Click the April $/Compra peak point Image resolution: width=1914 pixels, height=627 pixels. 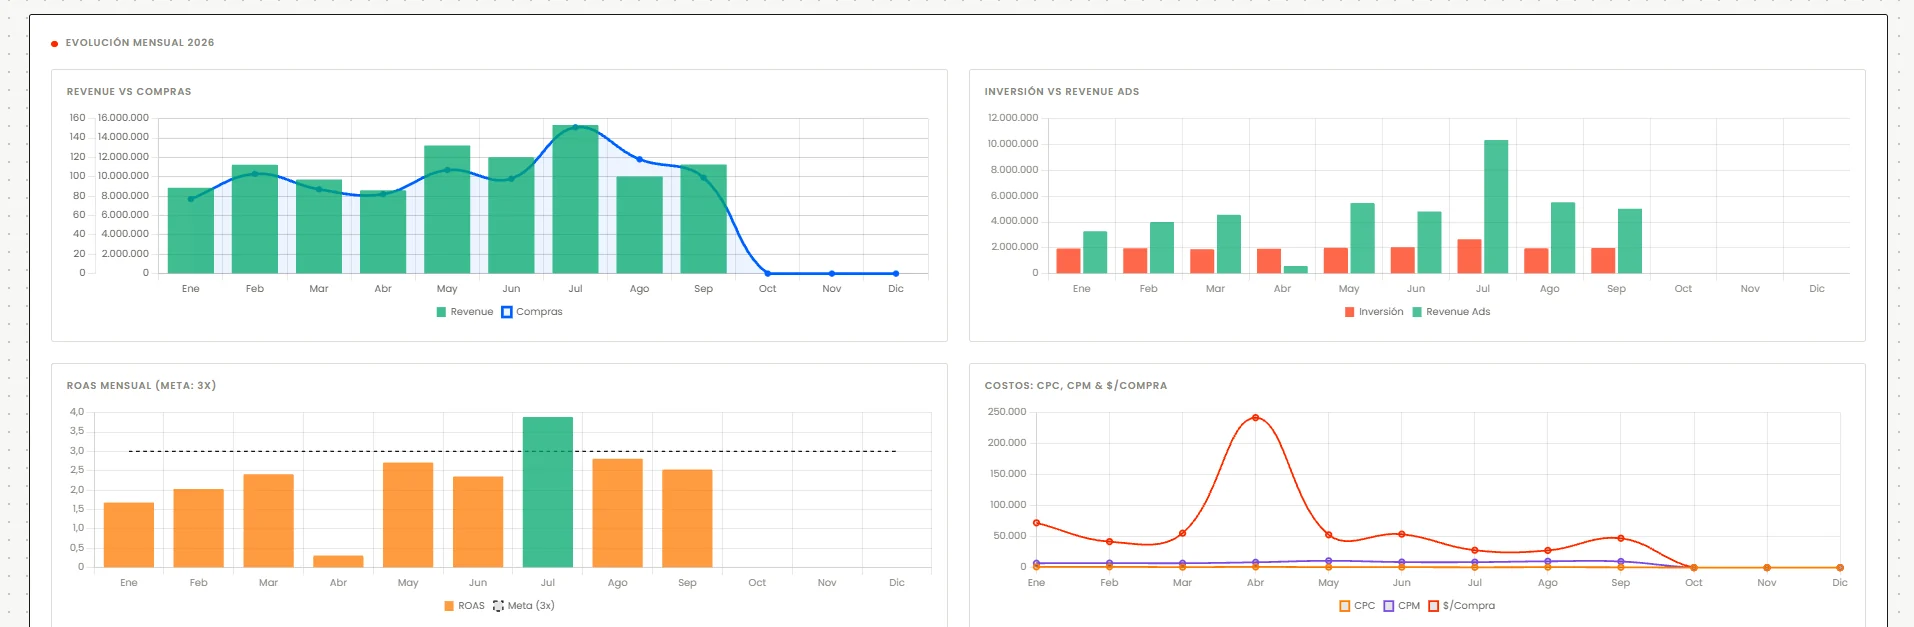[x=1256, y=418]
